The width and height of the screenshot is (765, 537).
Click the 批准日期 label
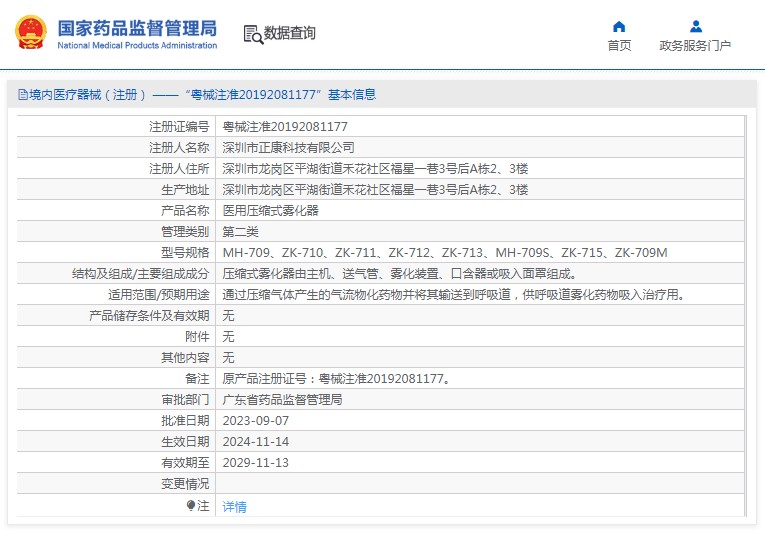pyautogui.click(x=185, y=420)
